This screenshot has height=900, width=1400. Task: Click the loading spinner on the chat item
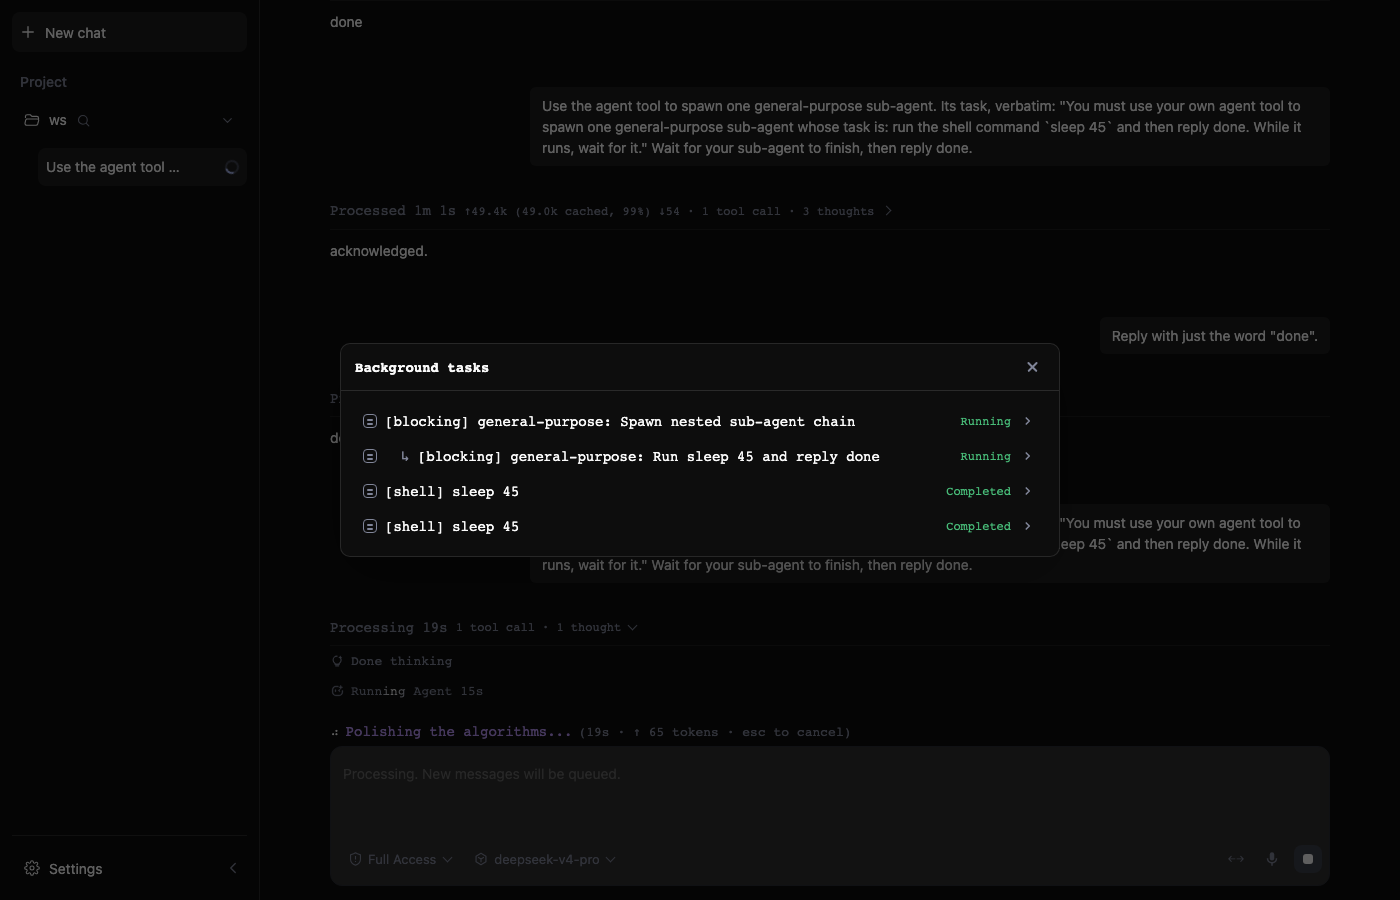point(231,167)
